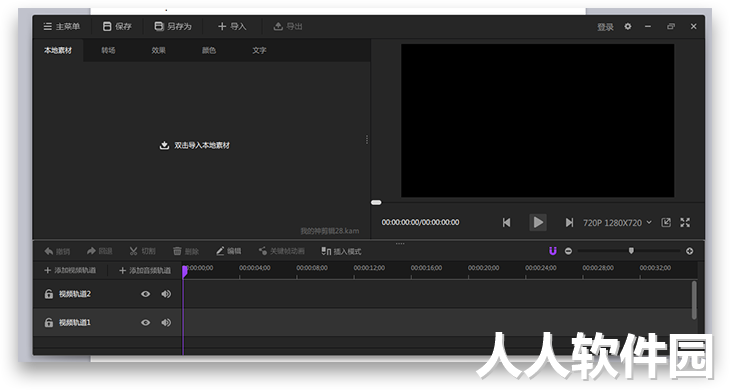The image size is (730, 390).
Task: Open the 720P 1280X720 resolution dropdown
Action: pos(617,223)
